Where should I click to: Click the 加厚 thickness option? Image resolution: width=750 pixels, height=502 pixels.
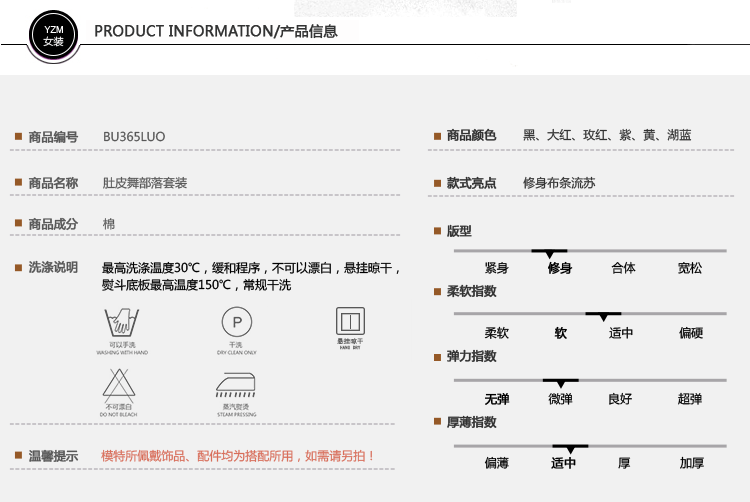click(x=692, y=463)
